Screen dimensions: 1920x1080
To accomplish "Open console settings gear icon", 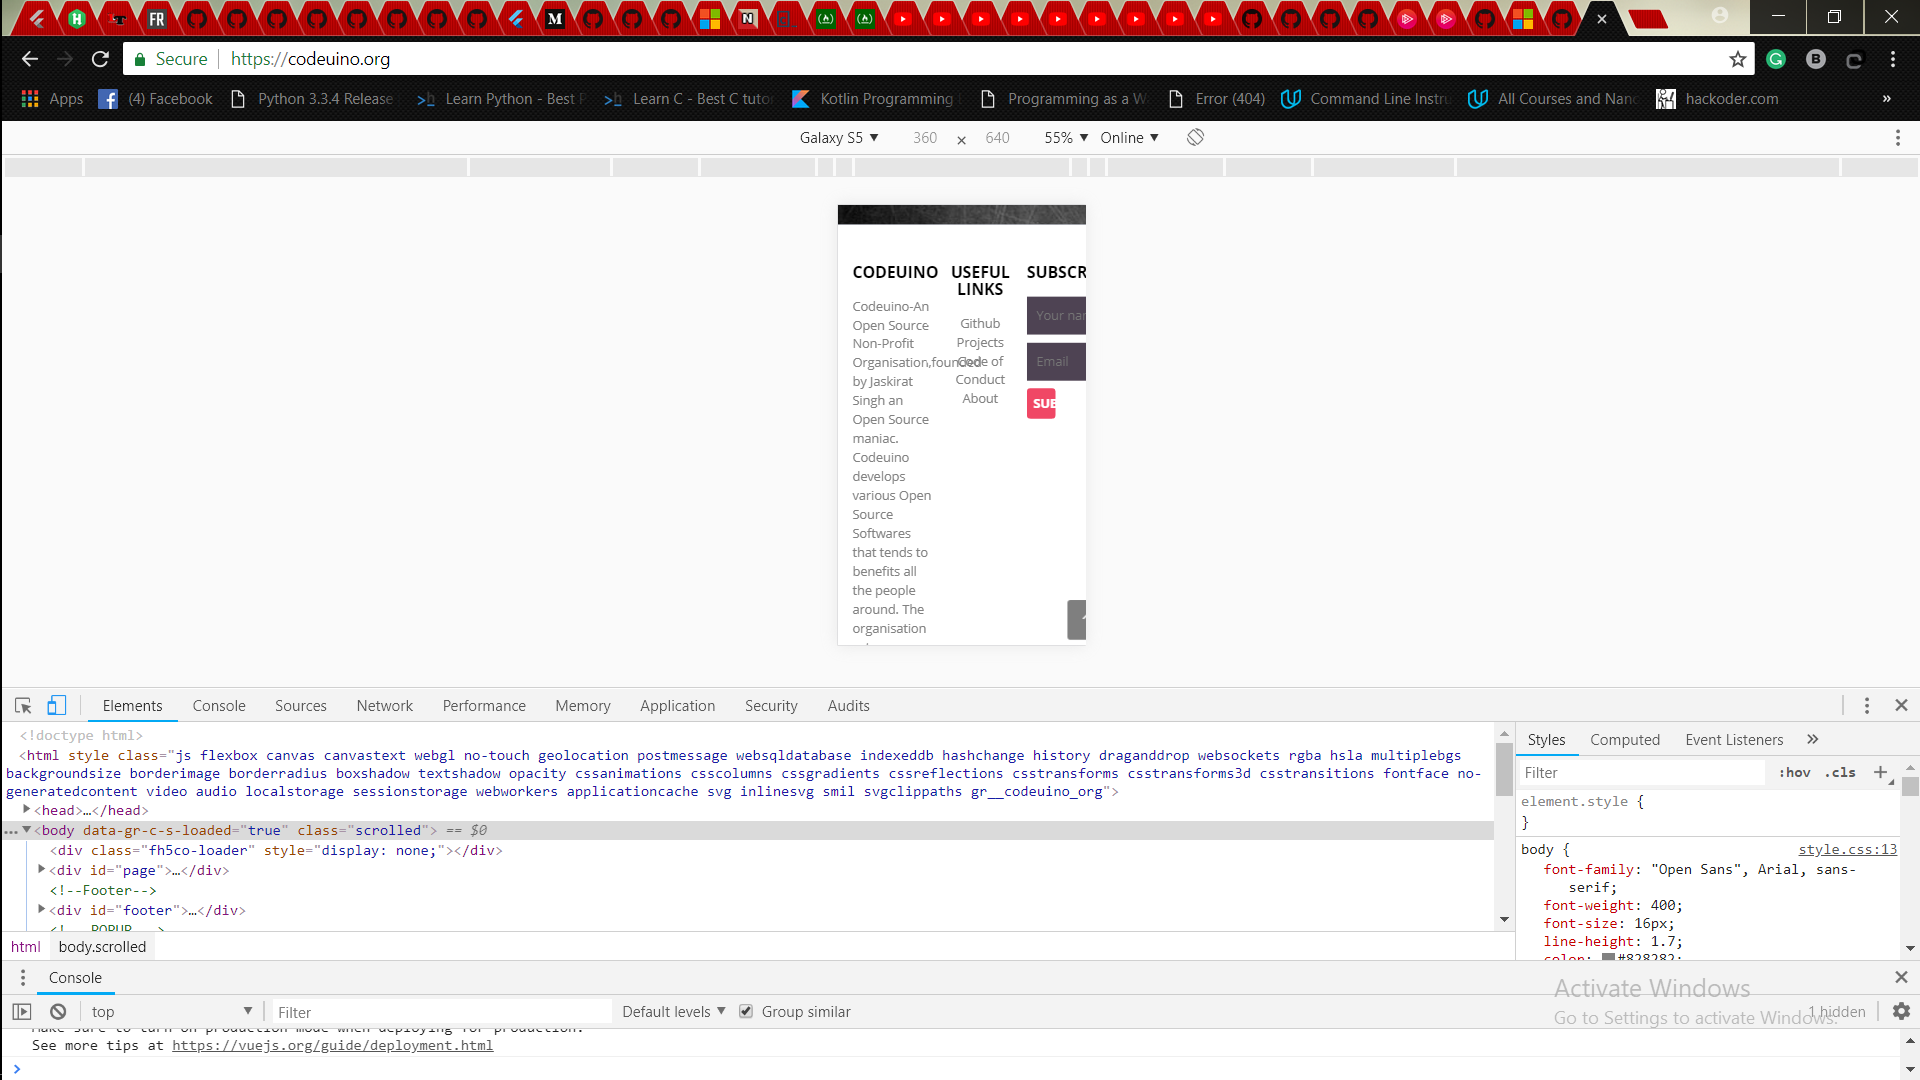I will [1901, 1012].
